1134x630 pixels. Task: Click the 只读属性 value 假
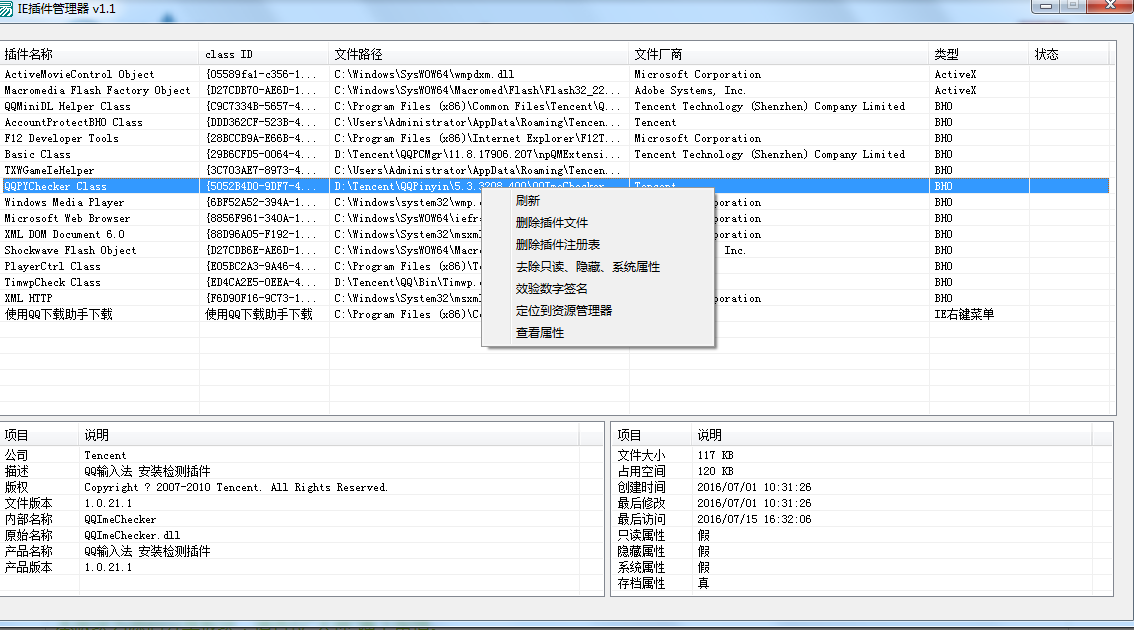tap(703, 535)
